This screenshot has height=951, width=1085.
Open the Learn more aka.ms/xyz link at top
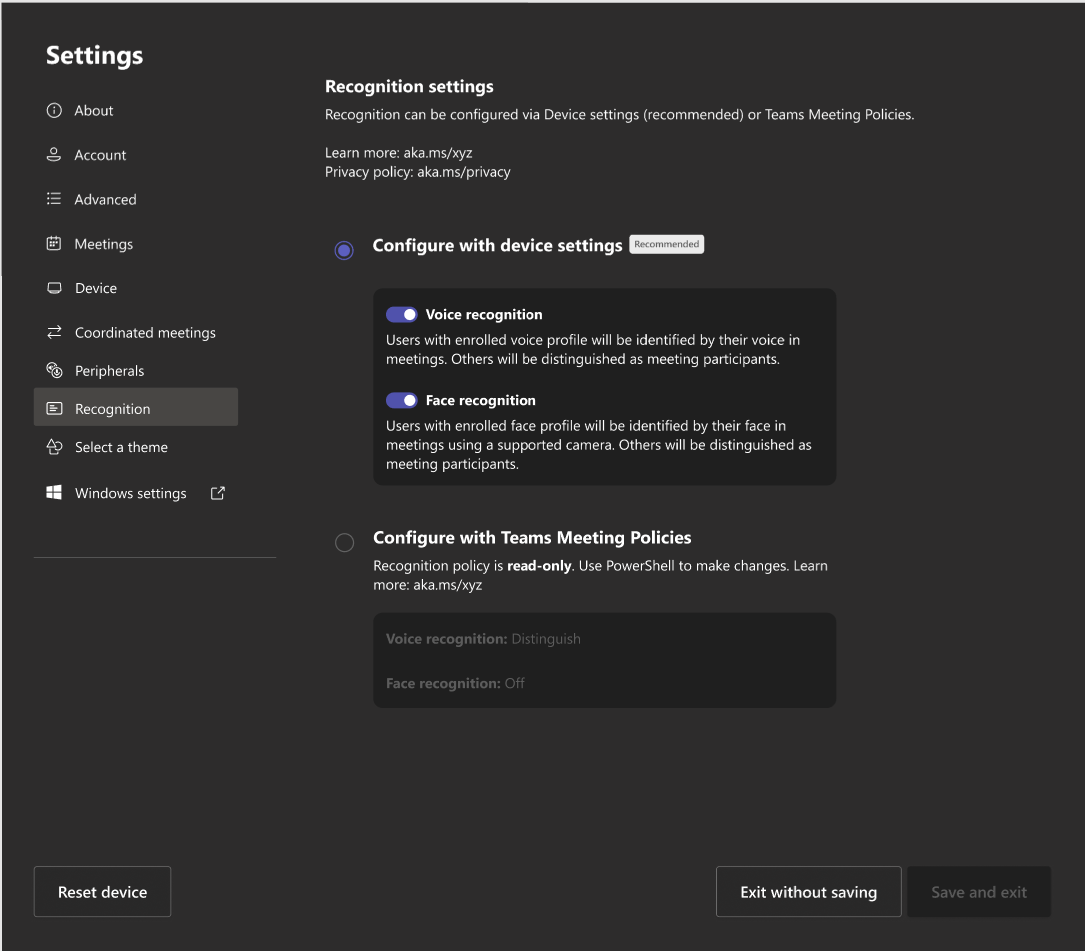pos(438,153)
